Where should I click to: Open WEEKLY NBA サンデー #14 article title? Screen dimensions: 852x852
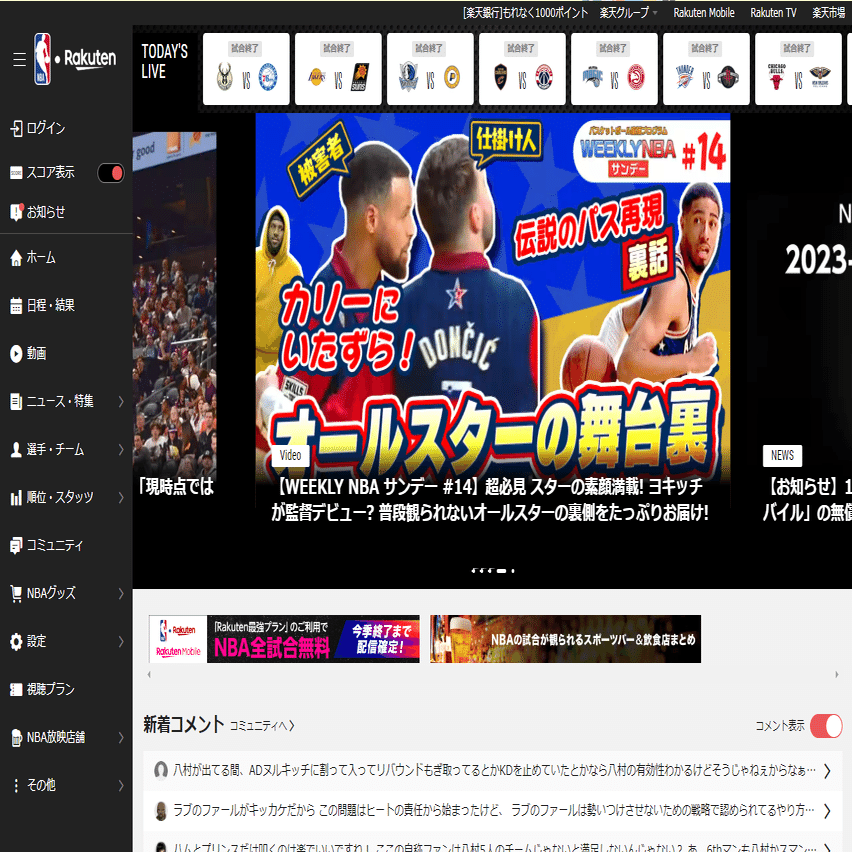pyautogui.click(x=492, y=499)
